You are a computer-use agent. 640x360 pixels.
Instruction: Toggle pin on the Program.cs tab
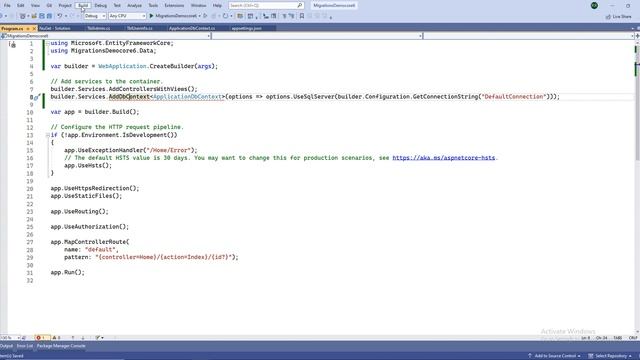click(x=28, y=29)
